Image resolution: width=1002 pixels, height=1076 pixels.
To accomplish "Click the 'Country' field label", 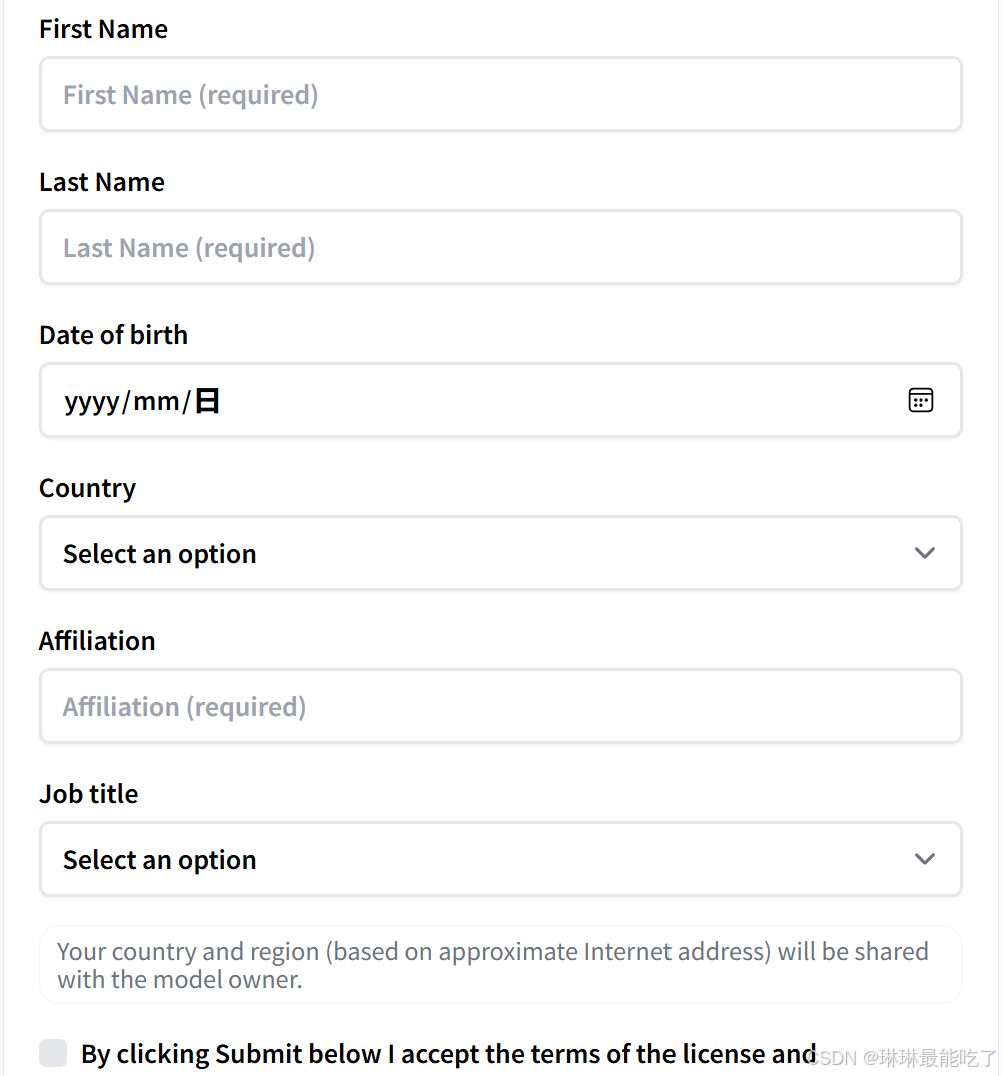I will pos(87,488).
